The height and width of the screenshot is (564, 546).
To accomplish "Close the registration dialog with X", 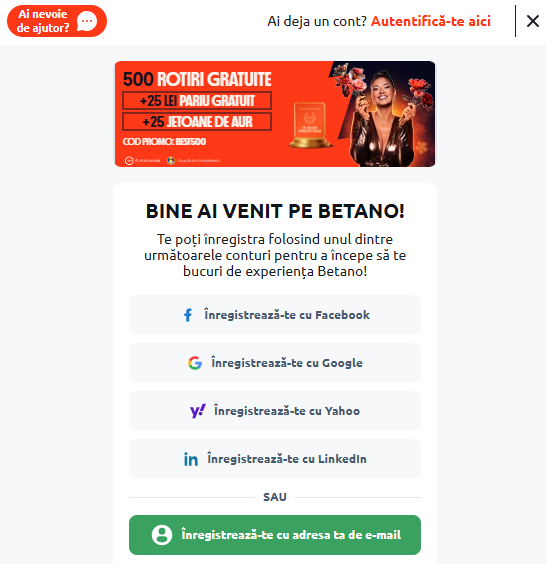I will (533, 21).
